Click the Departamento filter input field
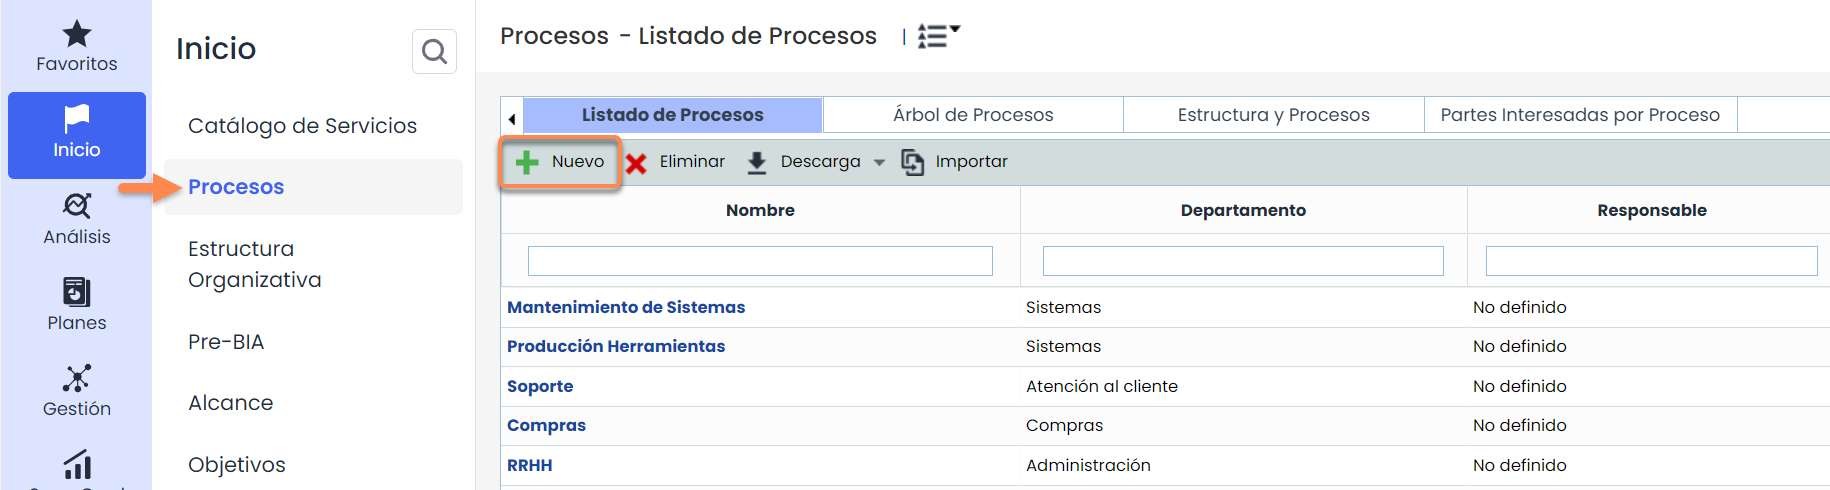The image size is (1830, 490). click(x=1243, y=261)
